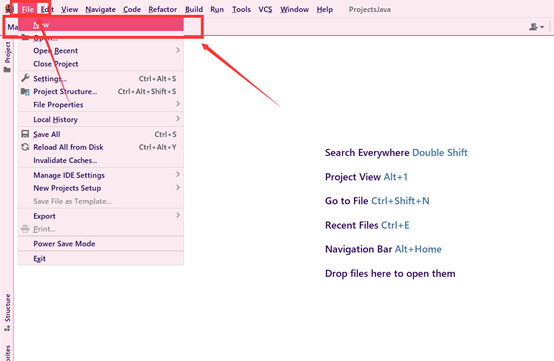
Task: Click the Project Structure folder icon
Action: tap(25, 91)
